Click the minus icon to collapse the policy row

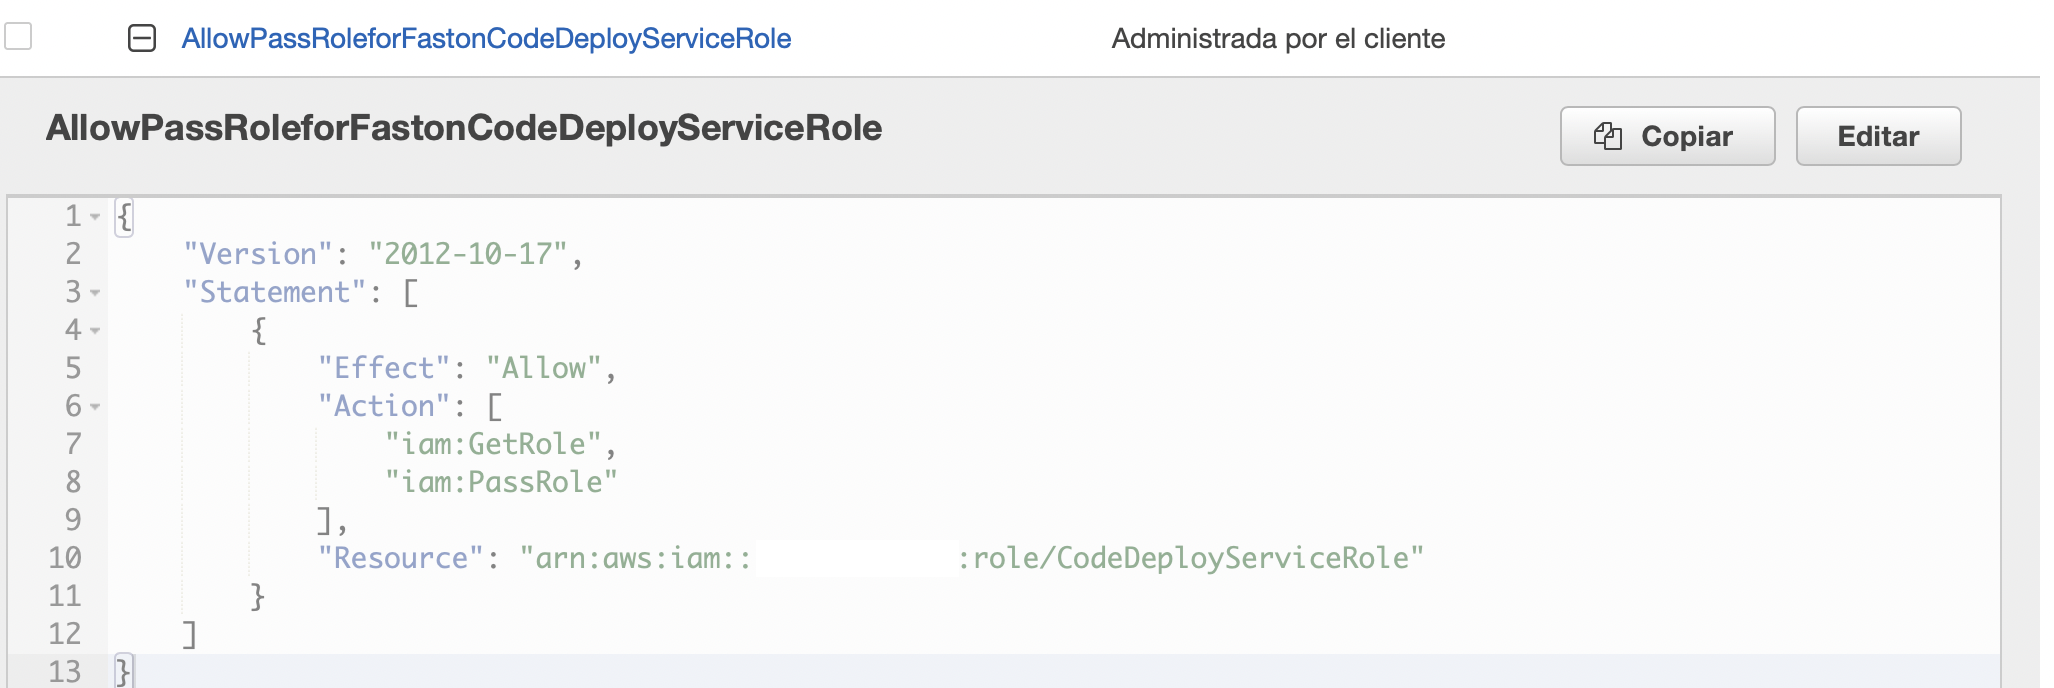click(143, 38)
